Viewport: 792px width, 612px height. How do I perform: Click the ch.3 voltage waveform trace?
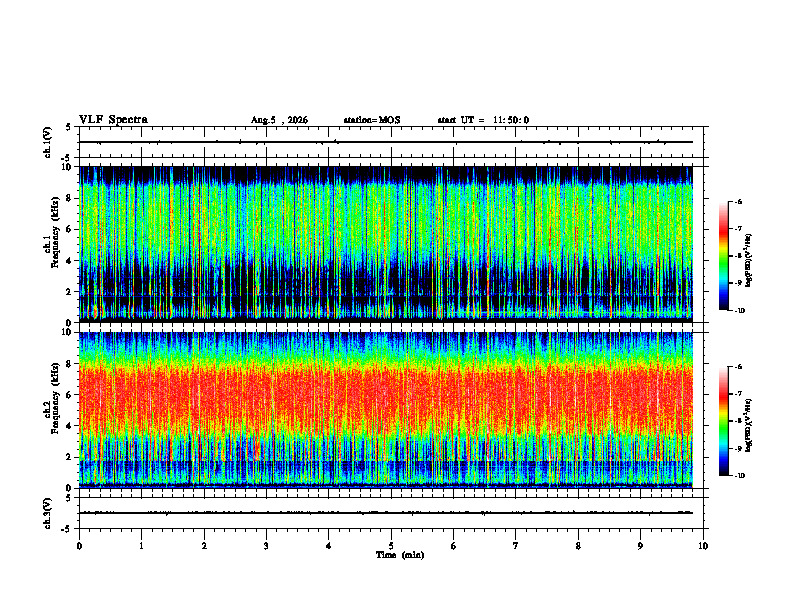(386, 513)
